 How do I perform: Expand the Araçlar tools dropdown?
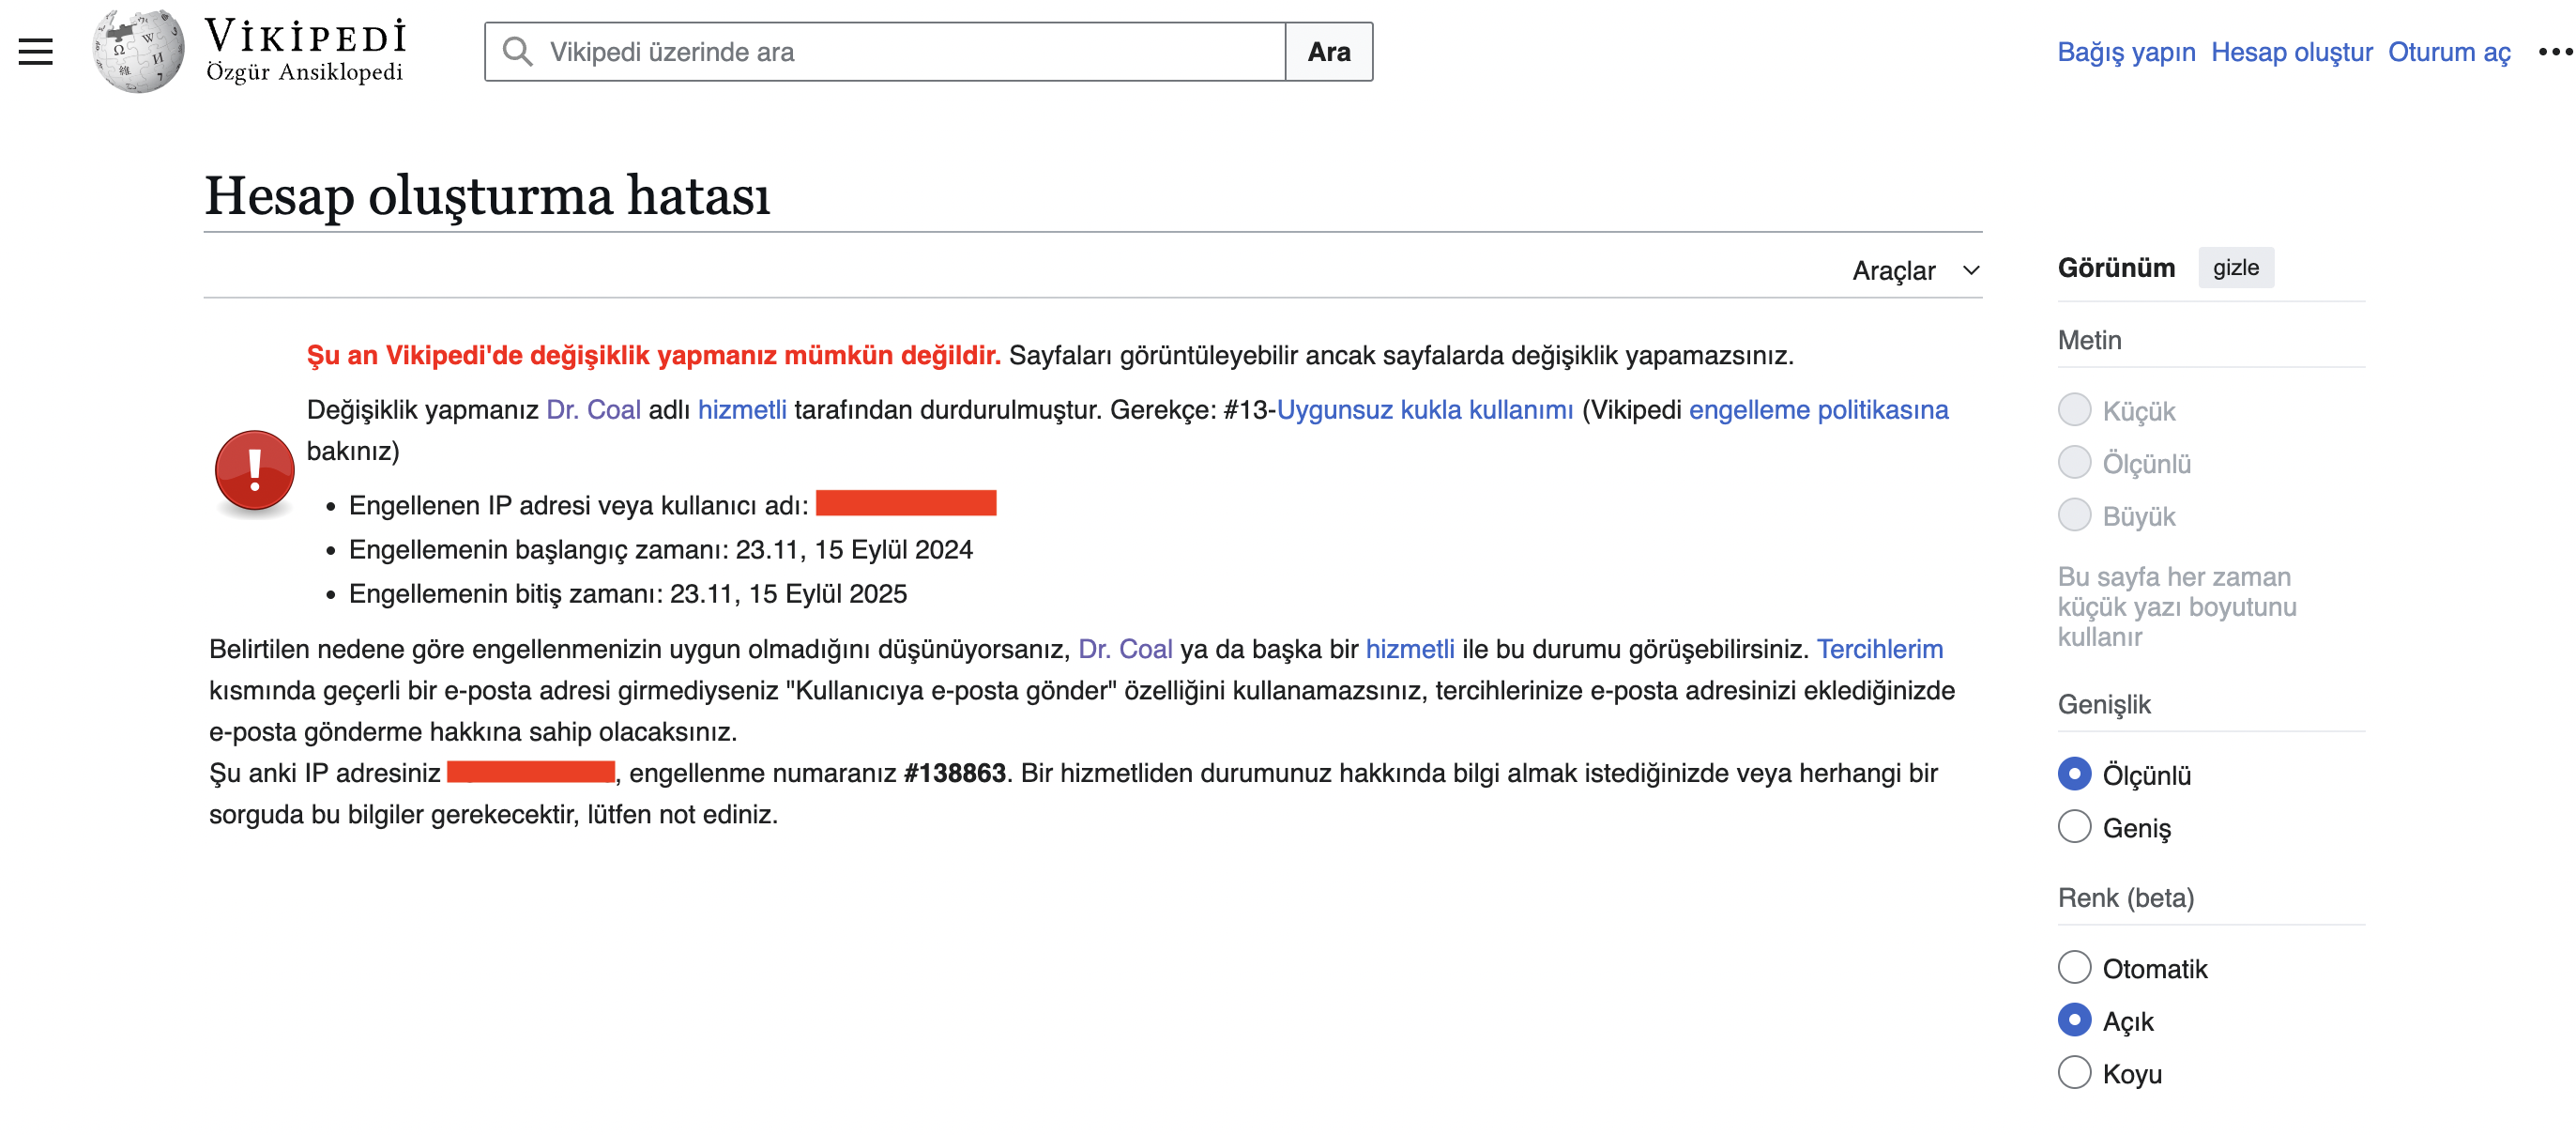[1915, 271]
